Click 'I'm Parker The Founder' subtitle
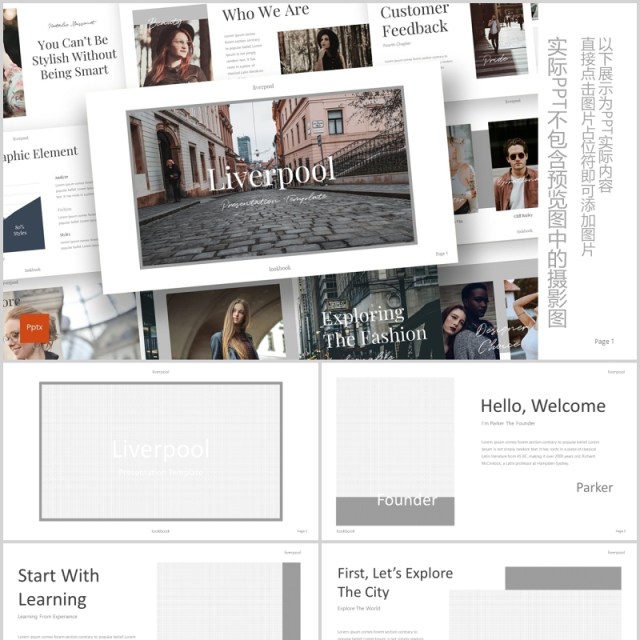Viewport: 640px width, 640px height. (508, 423)
